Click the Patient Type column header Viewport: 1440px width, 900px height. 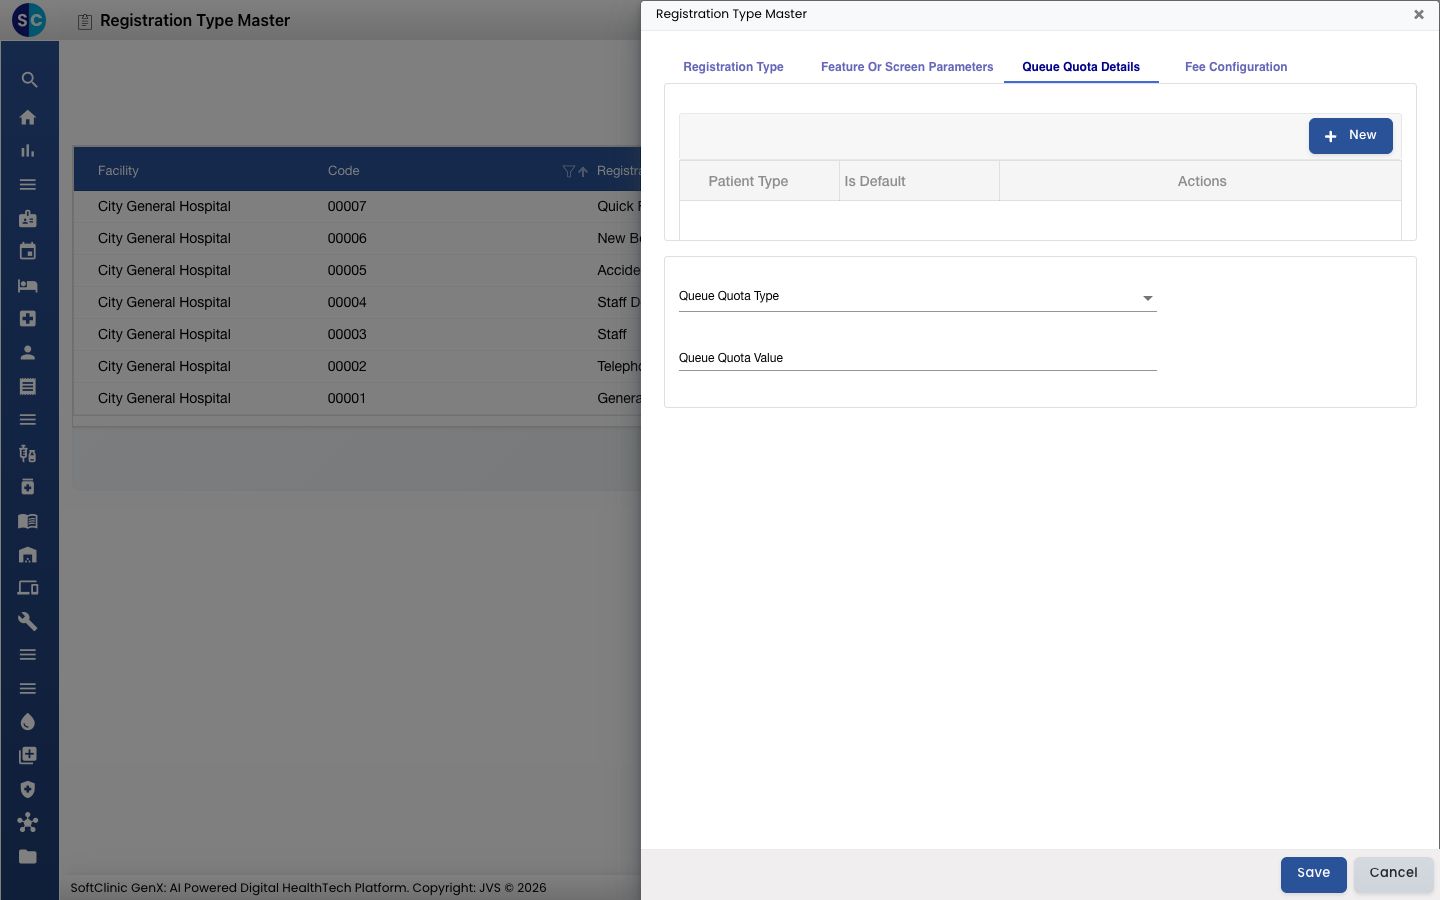click(748, 181)
